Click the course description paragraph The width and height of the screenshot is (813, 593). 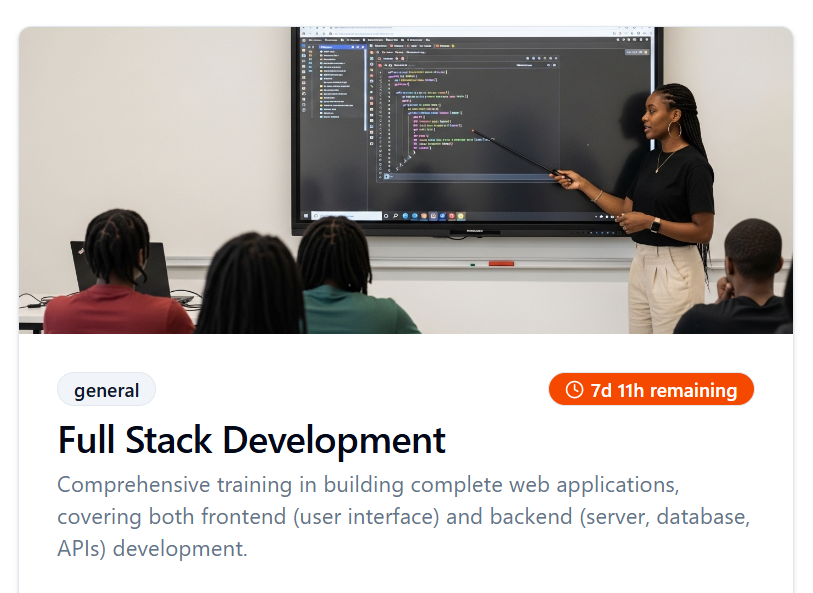(404, 517)
